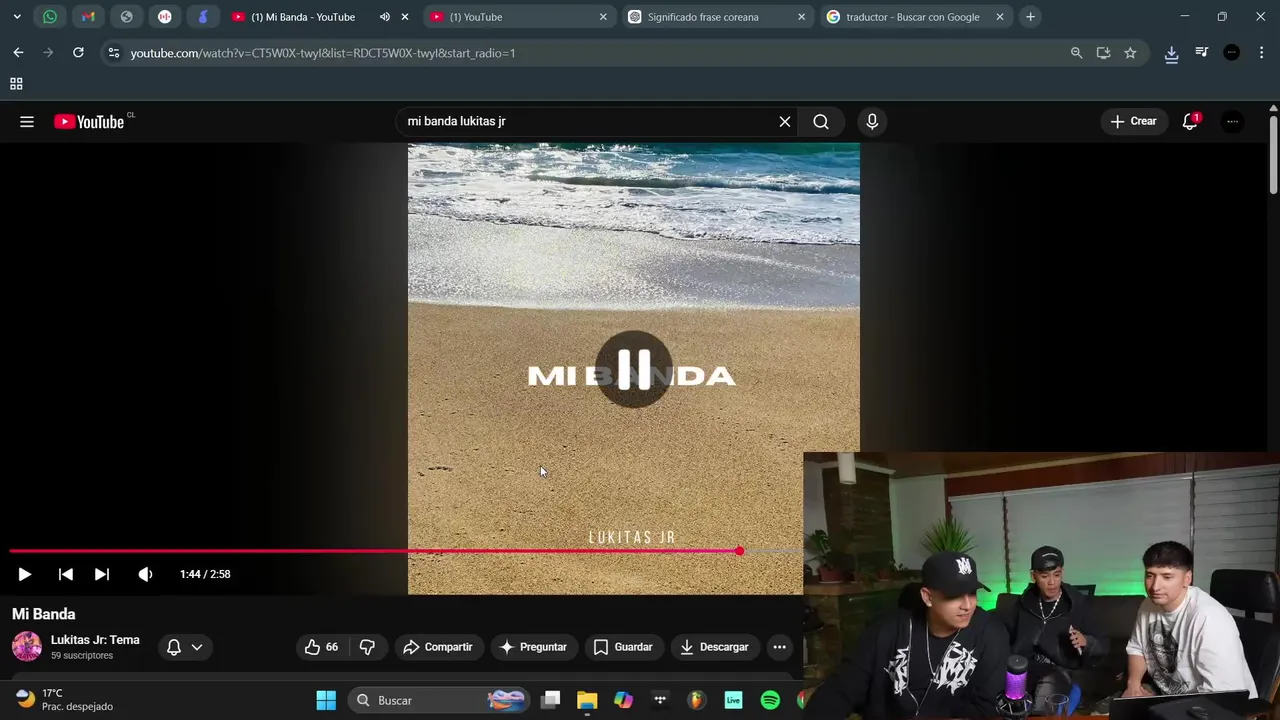Image resolution: width=1280 pixels, height=720 pixels.
Task: Start voice search with the microphone
Action: [x=872, y=122]
